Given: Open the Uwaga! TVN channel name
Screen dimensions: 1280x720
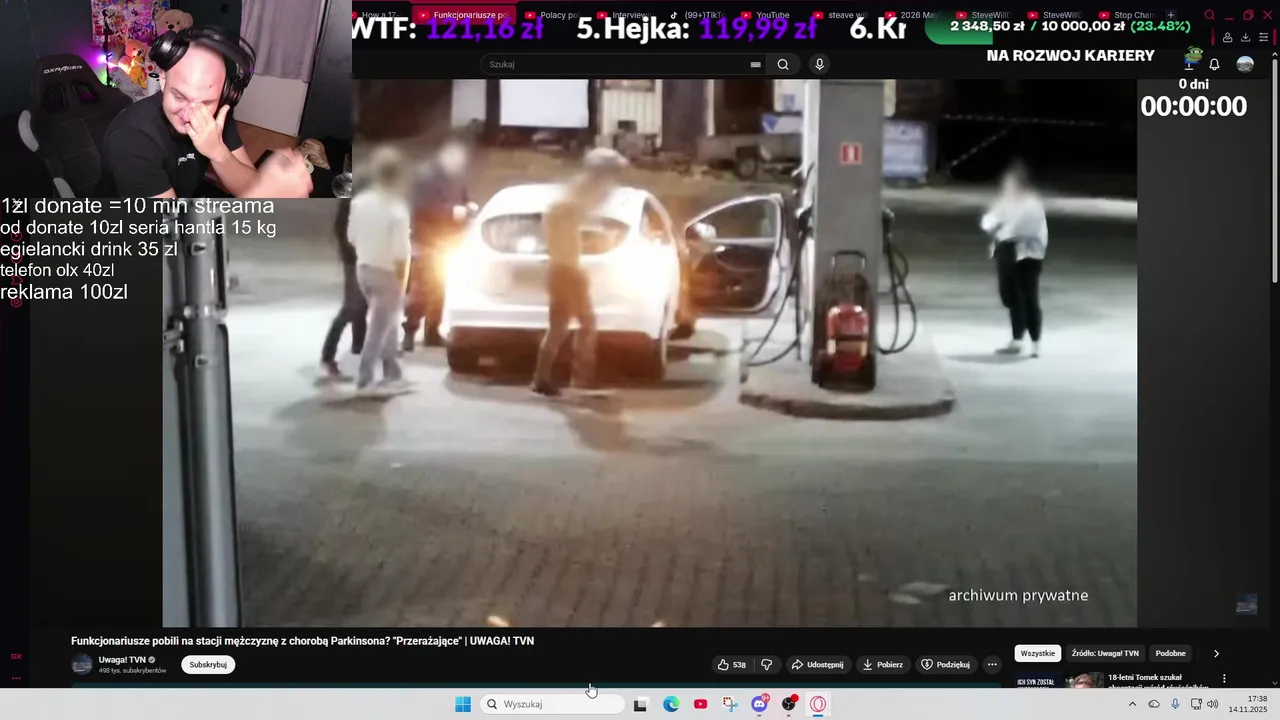Looking at the screenshot, I should coord(122,660).
